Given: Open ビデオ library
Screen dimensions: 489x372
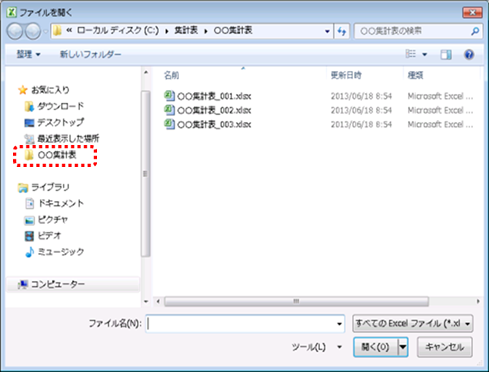Looking at the screenshot, I should (x=49, y=236).
